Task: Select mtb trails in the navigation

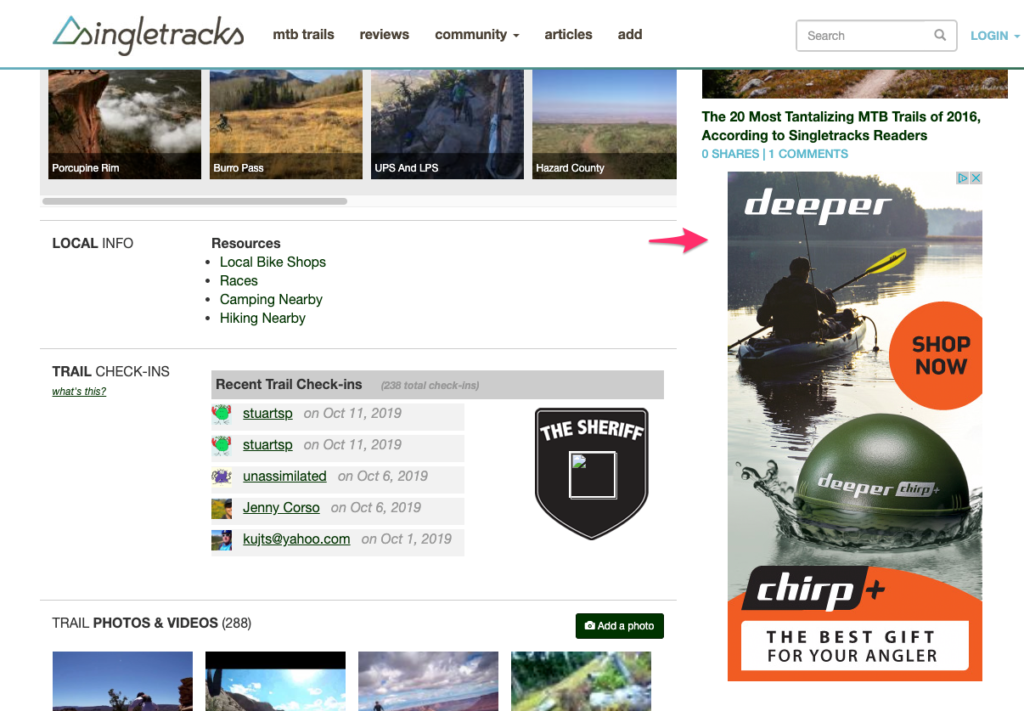Action: click(303, 34)
